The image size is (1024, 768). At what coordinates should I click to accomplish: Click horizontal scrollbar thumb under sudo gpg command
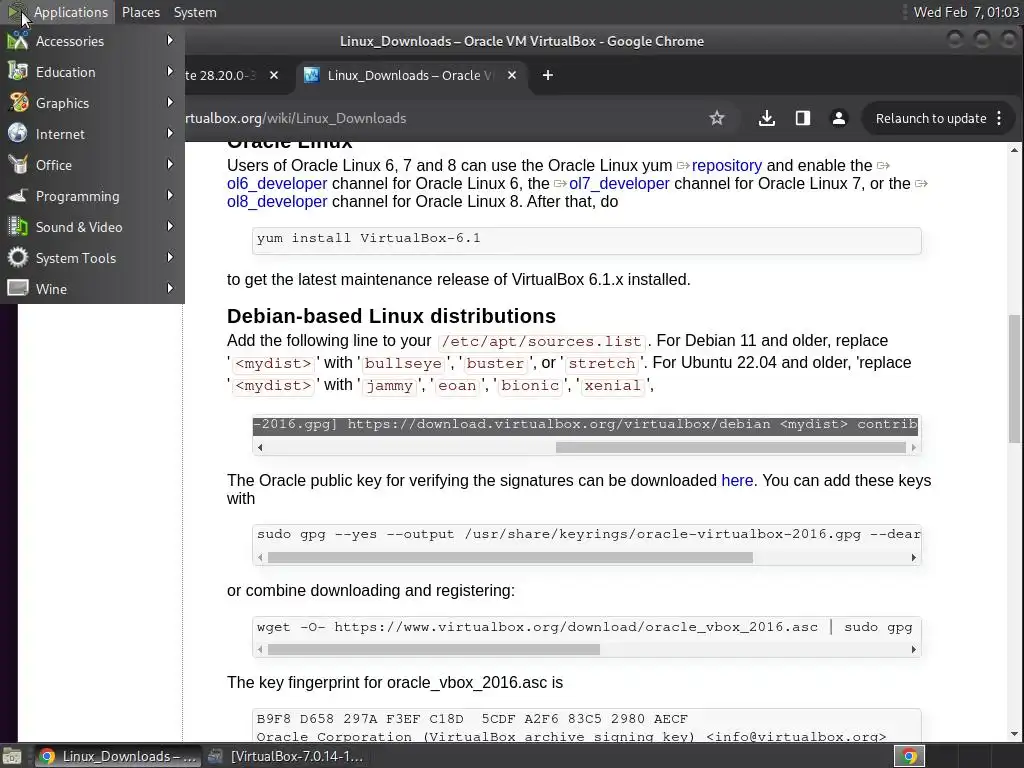[x=510, y=558]
